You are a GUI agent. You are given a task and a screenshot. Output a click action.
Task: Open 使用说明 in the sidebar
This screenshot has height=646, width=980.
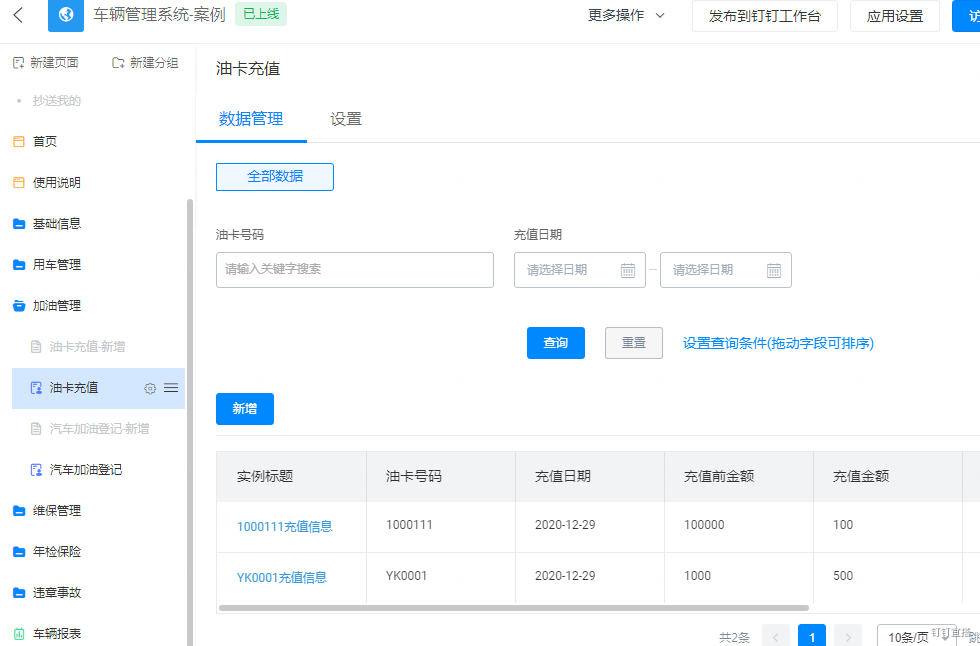pos(57,182)
